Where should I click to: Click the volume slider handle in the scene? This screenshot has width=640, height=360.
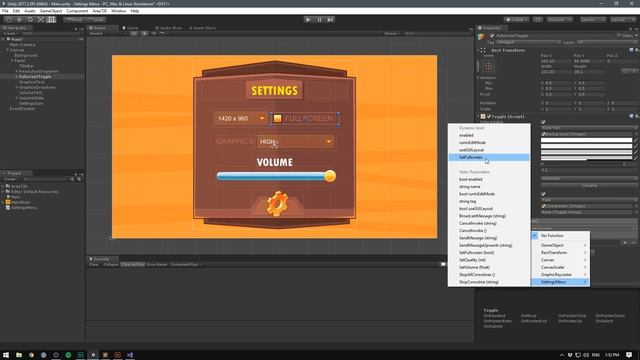pyautogui.click(x=330, y=176)
